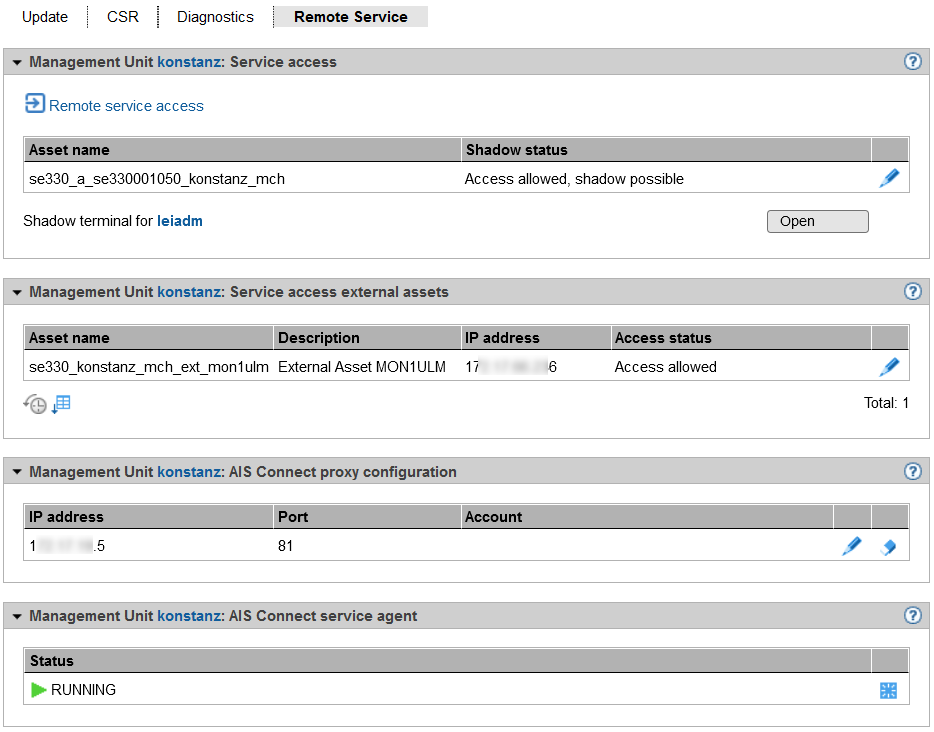The width and height of the screenshot is (934, 732).
Task: Open help for AIS Connect proxy configuration
Action: [912, 472]
